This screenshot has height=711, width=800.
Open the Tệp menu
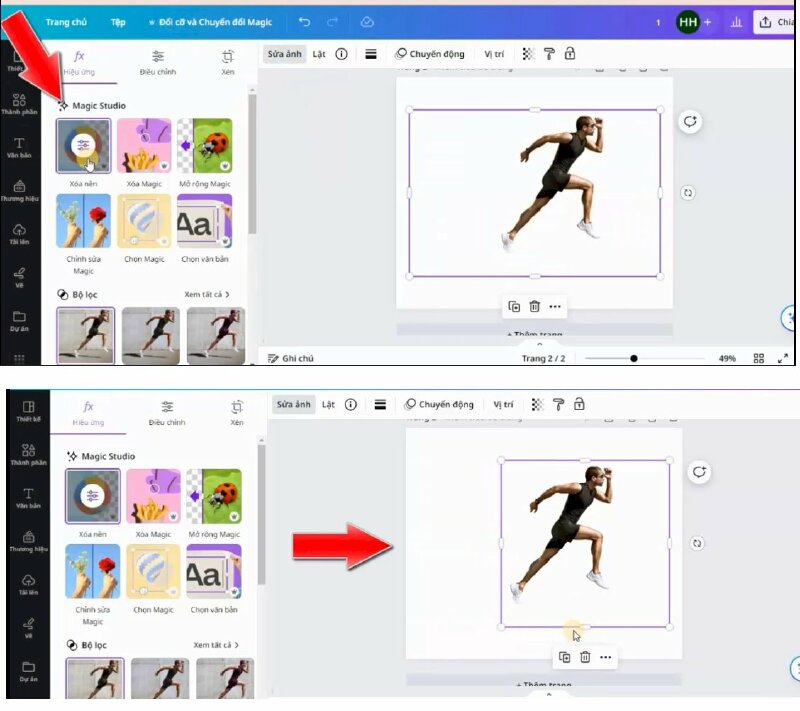tap(118, 21)
